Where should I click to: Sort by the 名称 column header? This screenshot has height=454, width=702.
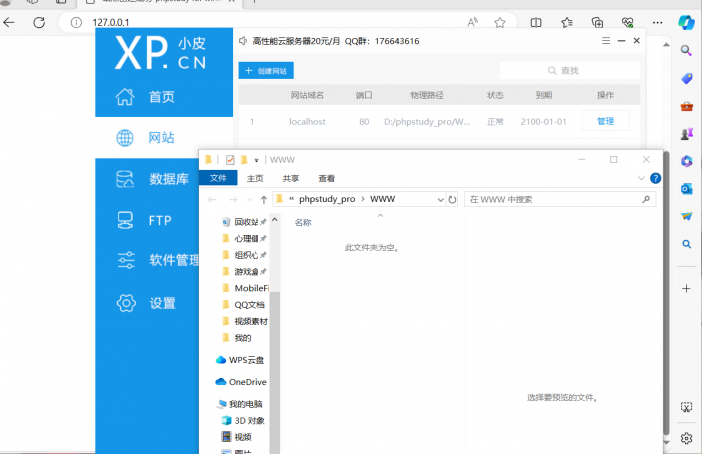coord(303,223)
